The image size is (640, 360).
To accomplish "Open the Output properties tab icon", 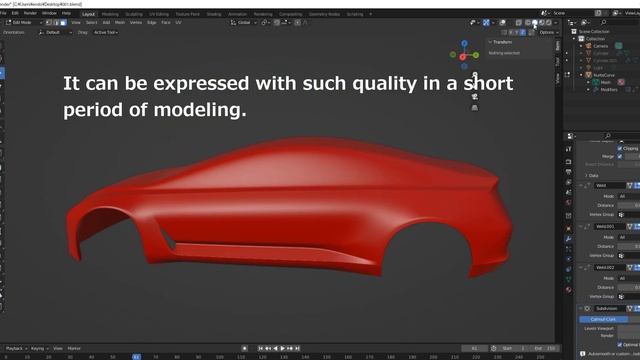I will pyautogui.click(x=569, y=172).
